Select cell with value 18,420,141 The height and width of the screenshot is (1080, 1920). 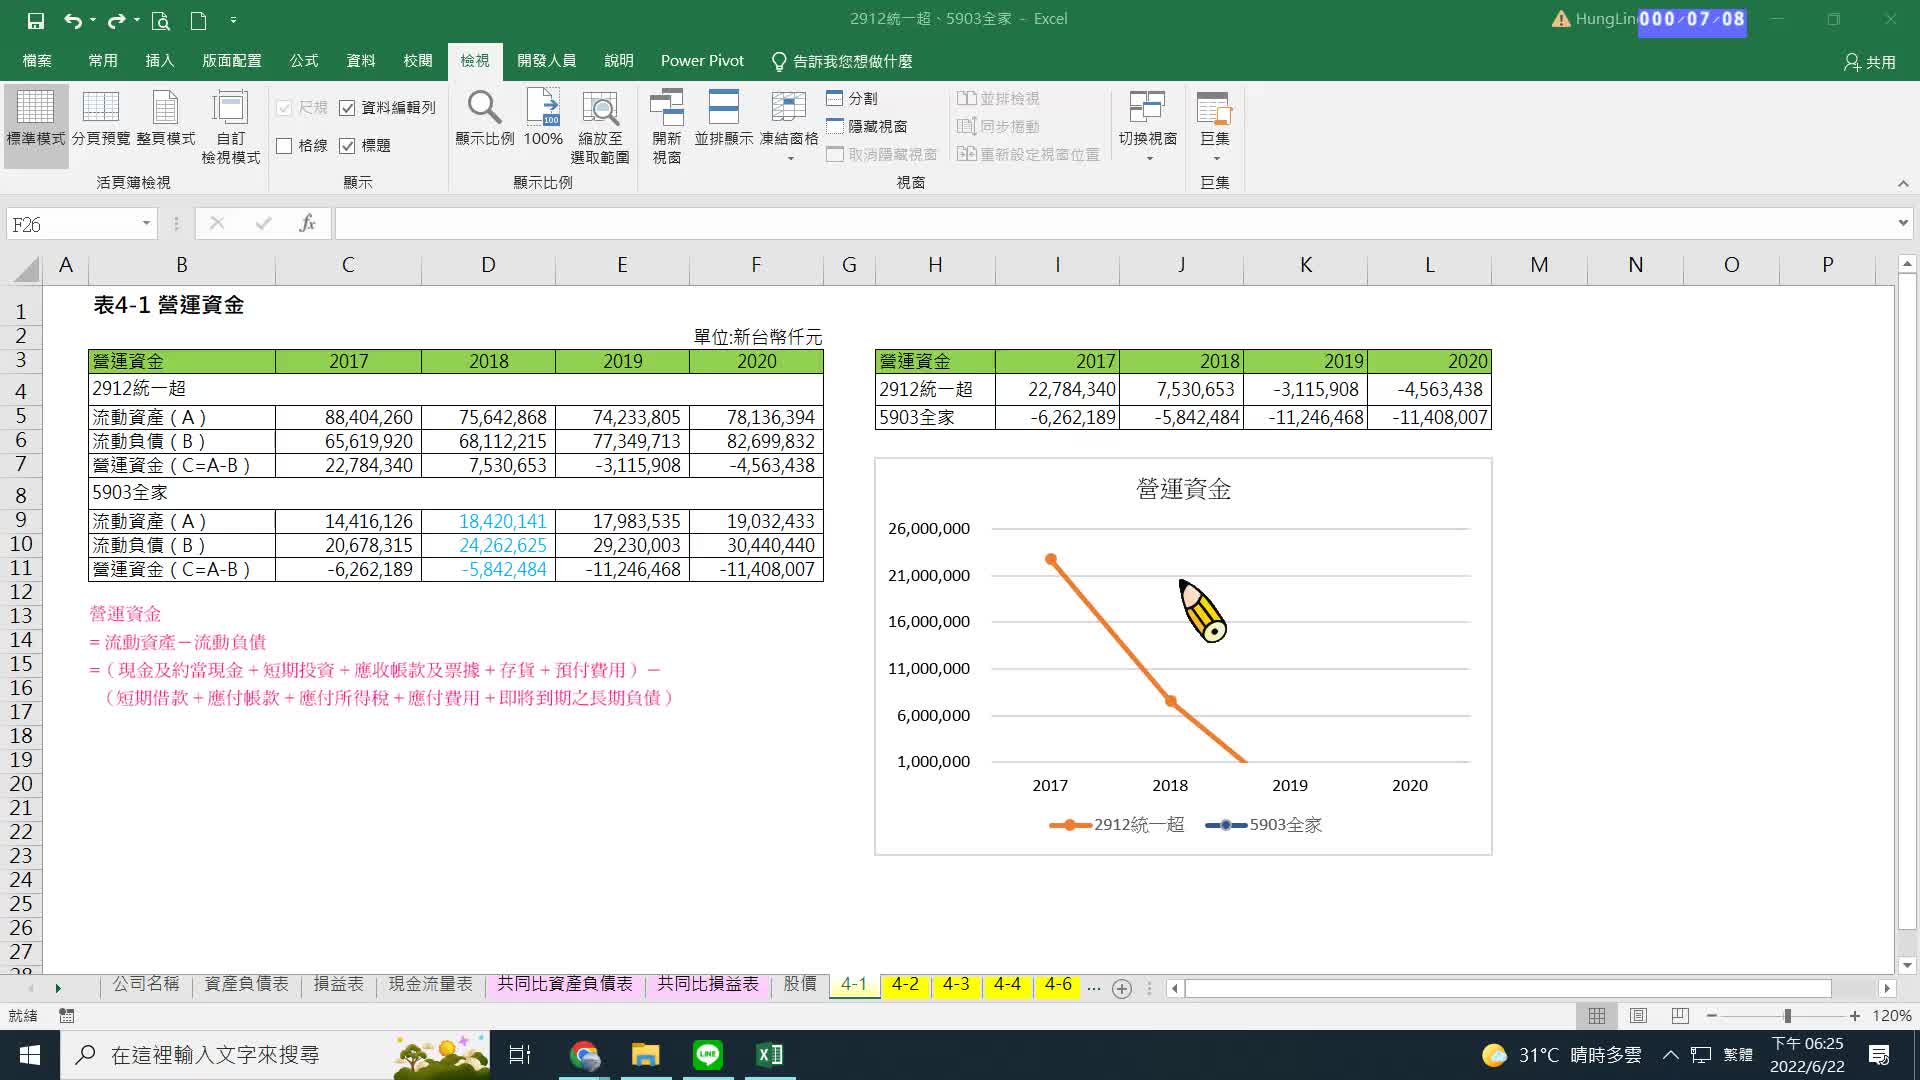coord(488,521)
